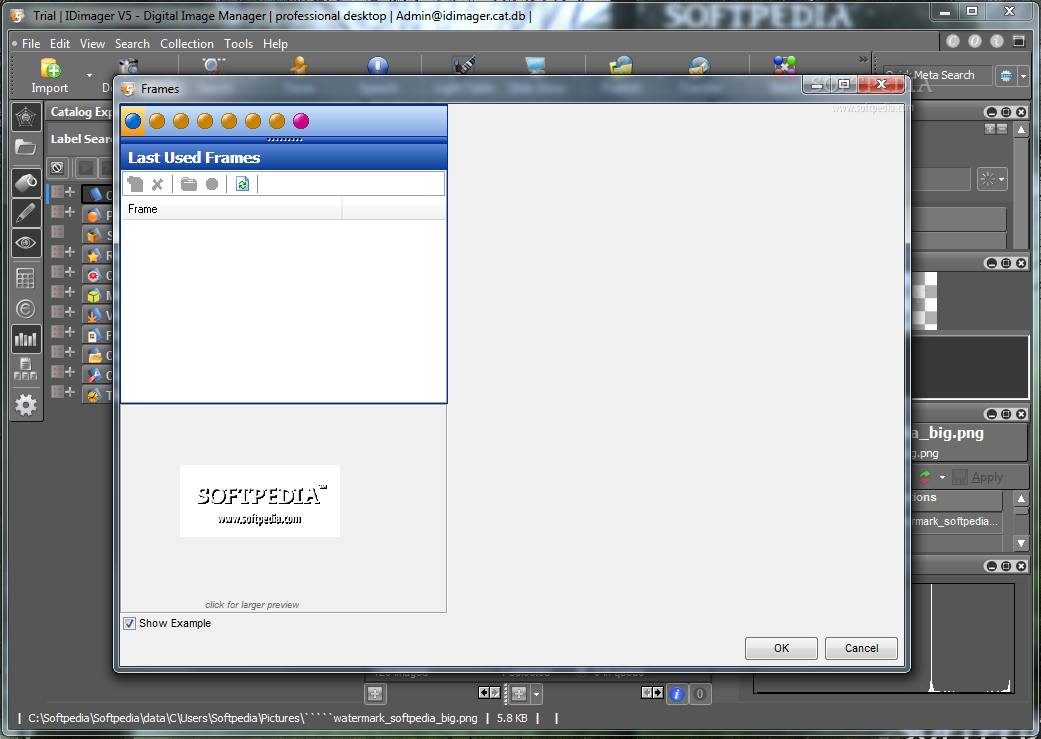Open the Edit menu
1041x739 pixels.
tap(60, 44)
